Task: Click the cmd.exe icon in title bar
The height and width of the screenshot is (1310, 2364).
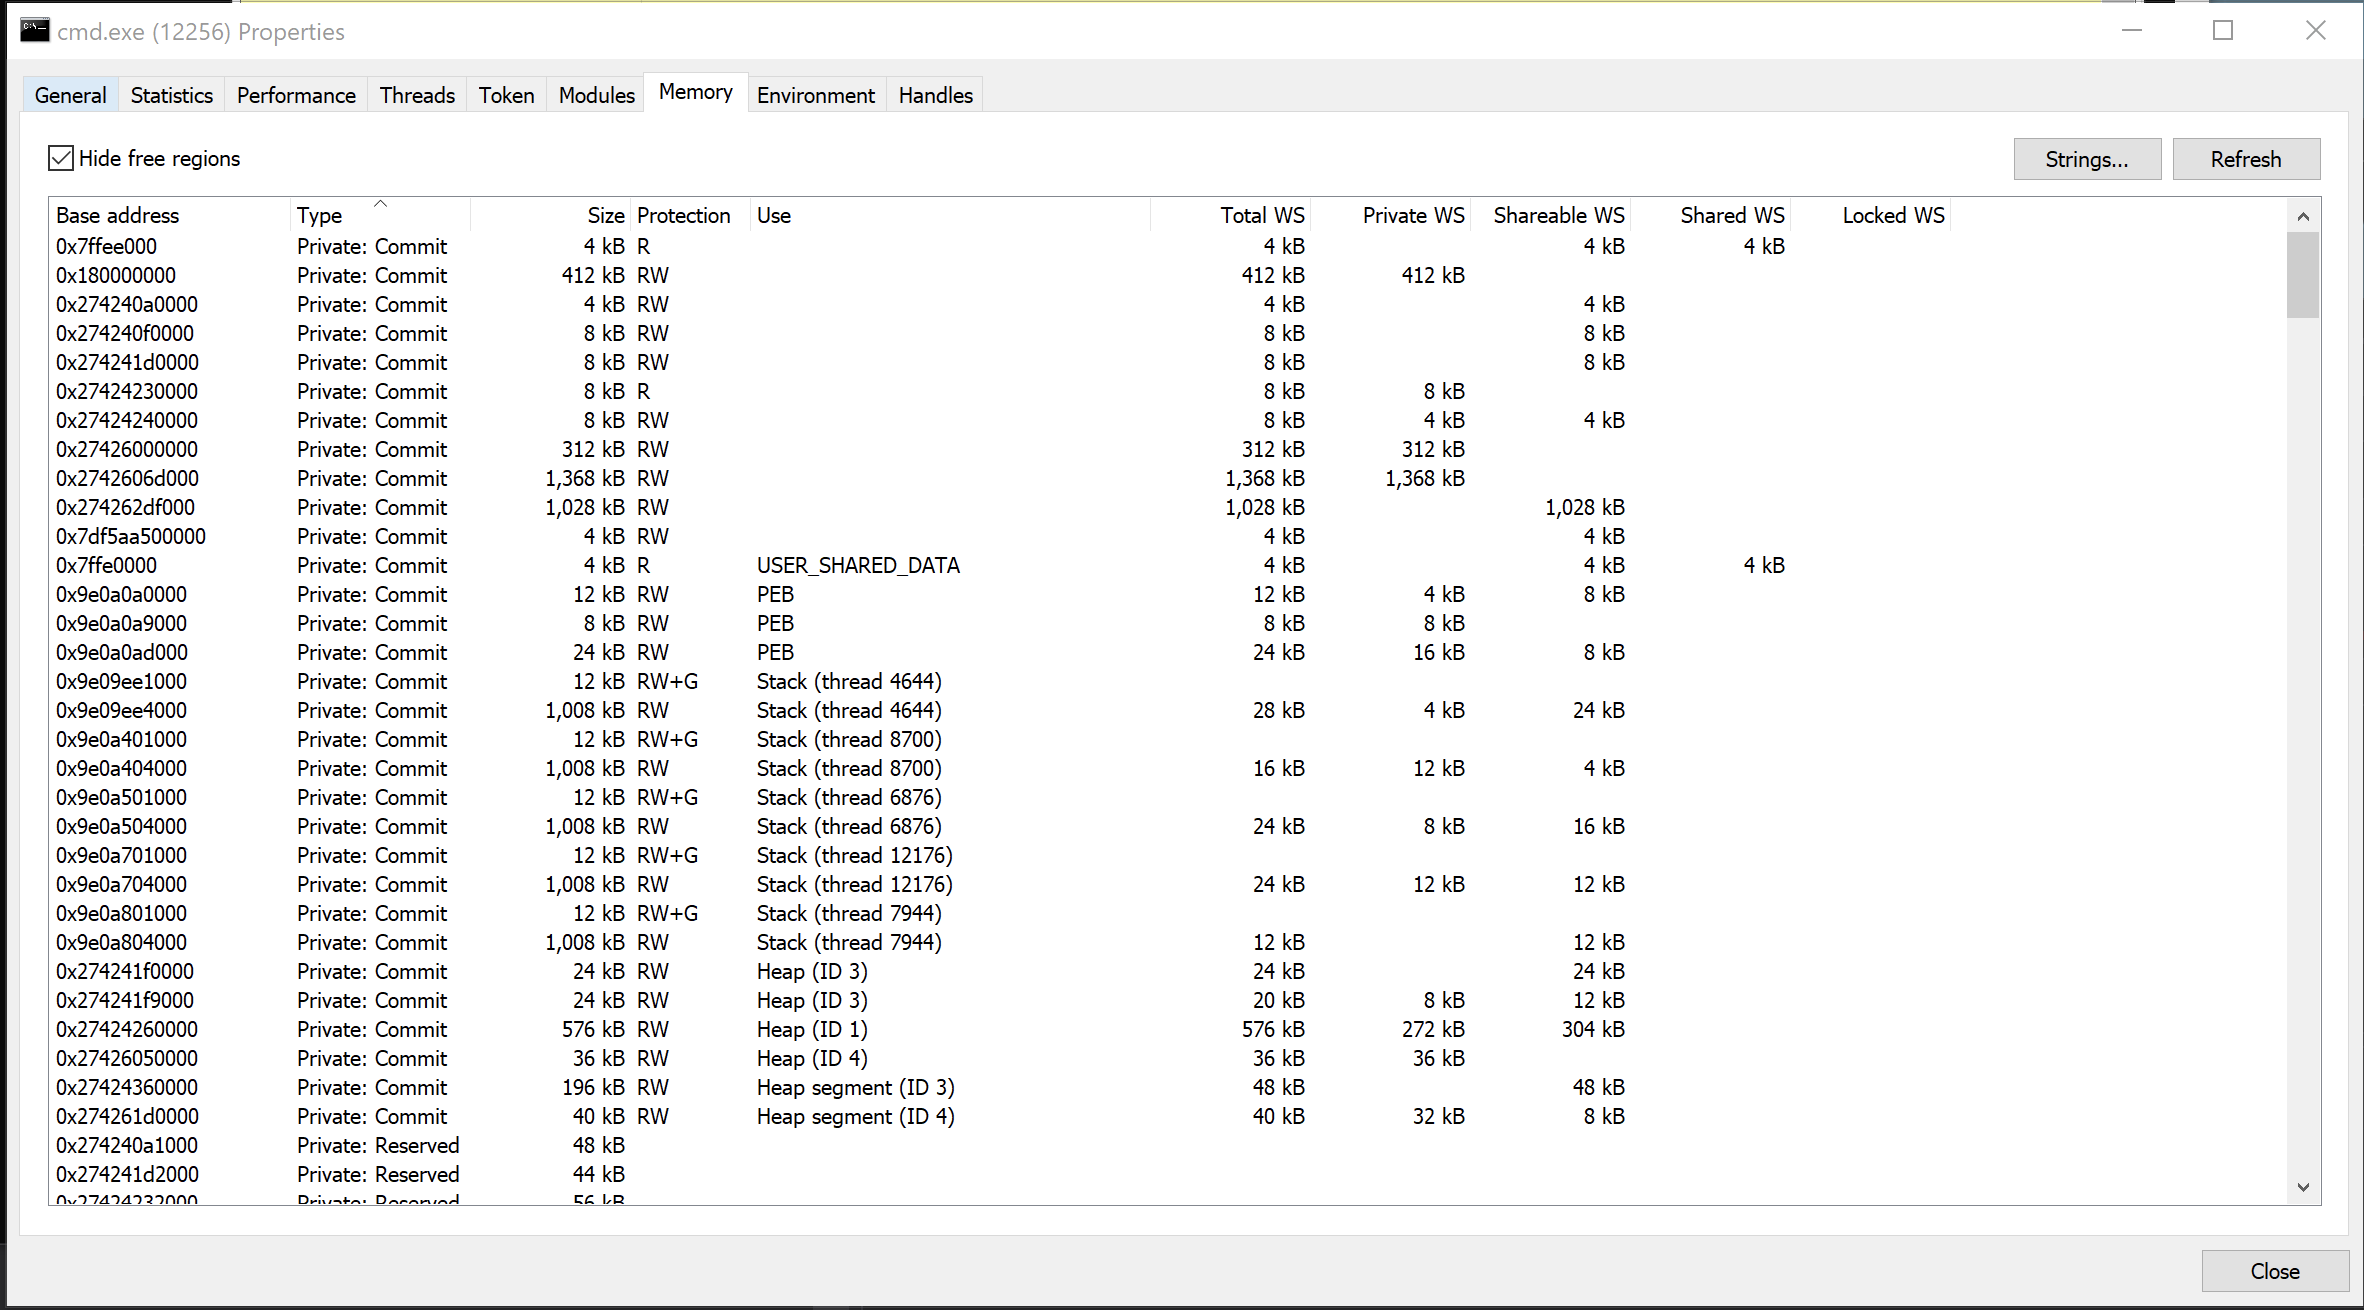Action: (34, 31)
